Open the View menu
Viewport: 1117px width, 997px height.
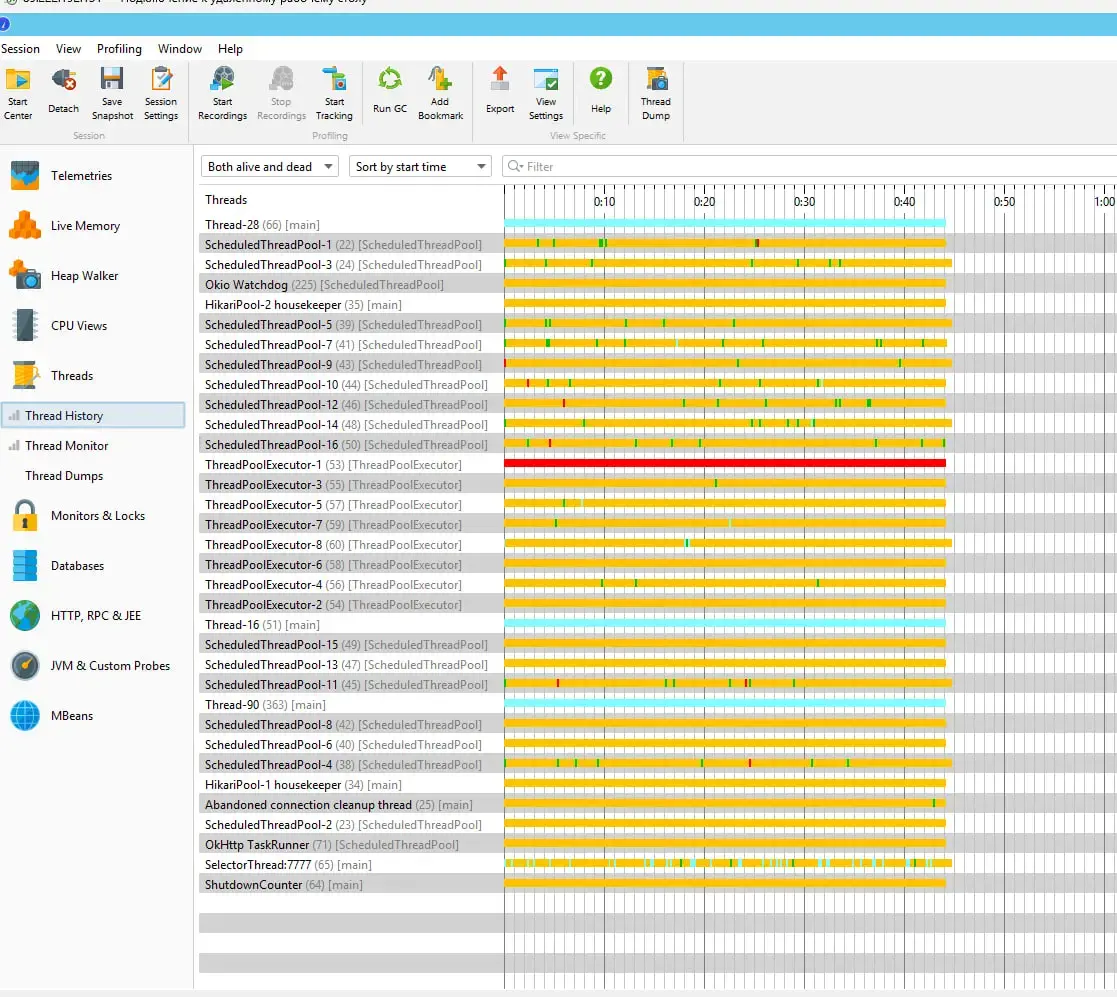(68, 48)
